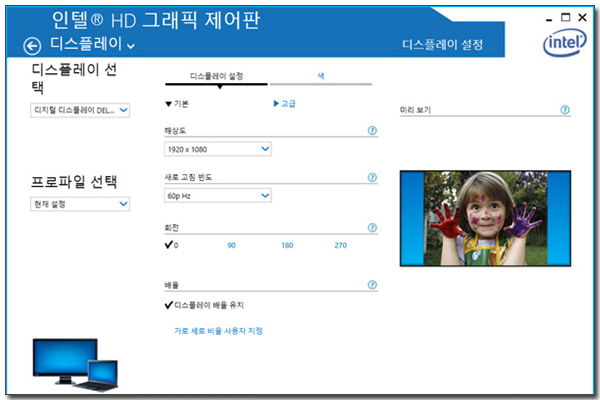Switch to the 색 (color) tab
Viewport: 600px width, 400px height.
point(321,76)
